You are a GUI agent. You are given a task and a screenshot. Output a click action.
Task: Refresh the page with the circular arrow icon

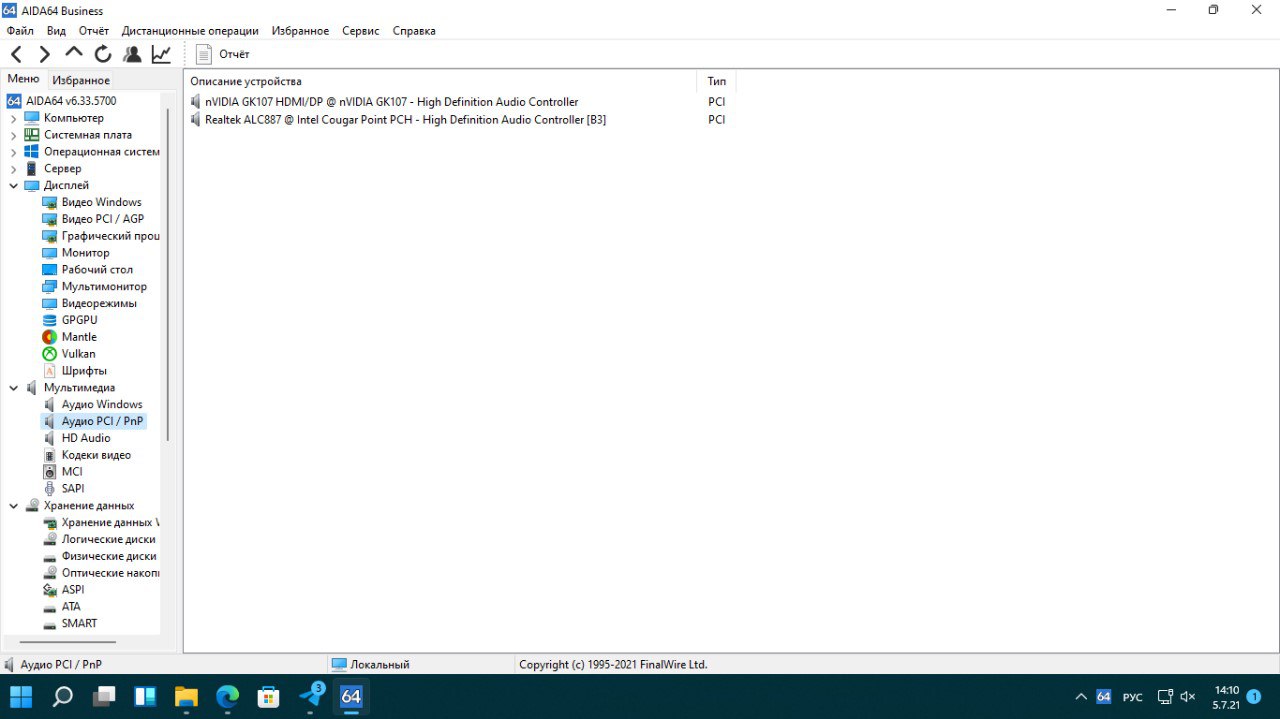[x=103, y=54]
